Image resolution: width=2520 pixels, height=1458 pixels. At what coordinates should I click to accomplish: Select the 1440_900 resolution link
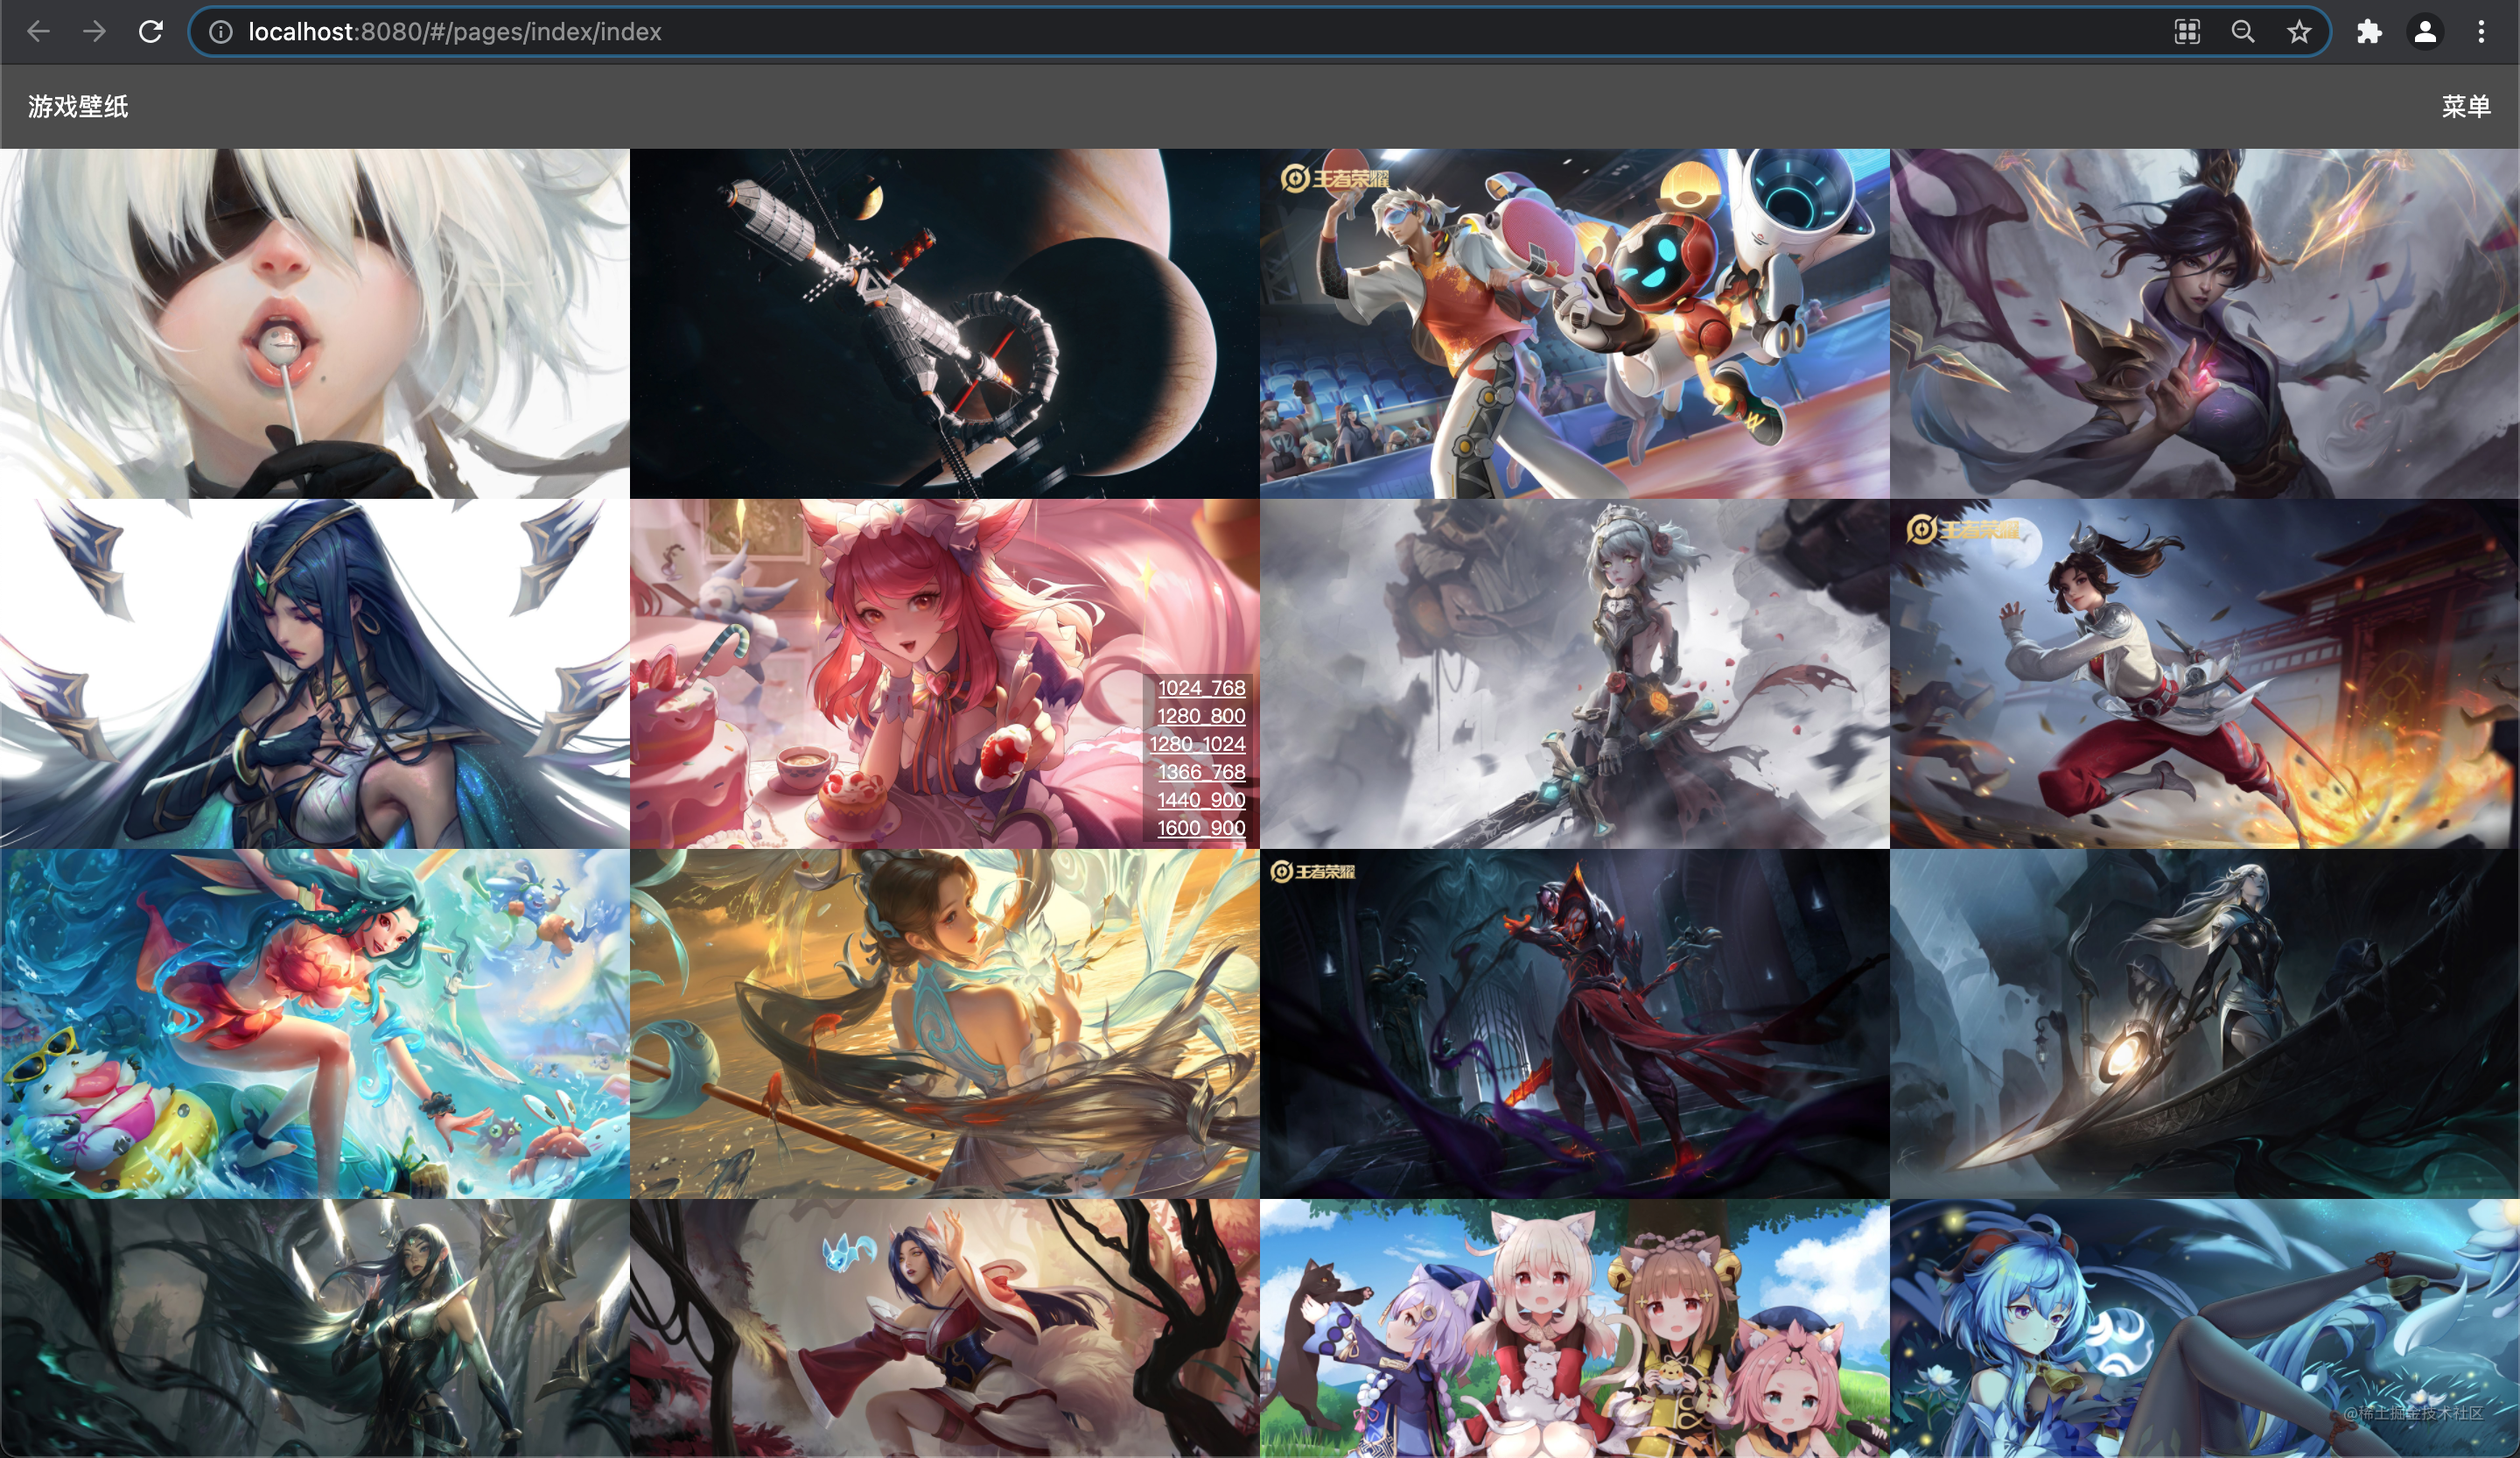1201,800
